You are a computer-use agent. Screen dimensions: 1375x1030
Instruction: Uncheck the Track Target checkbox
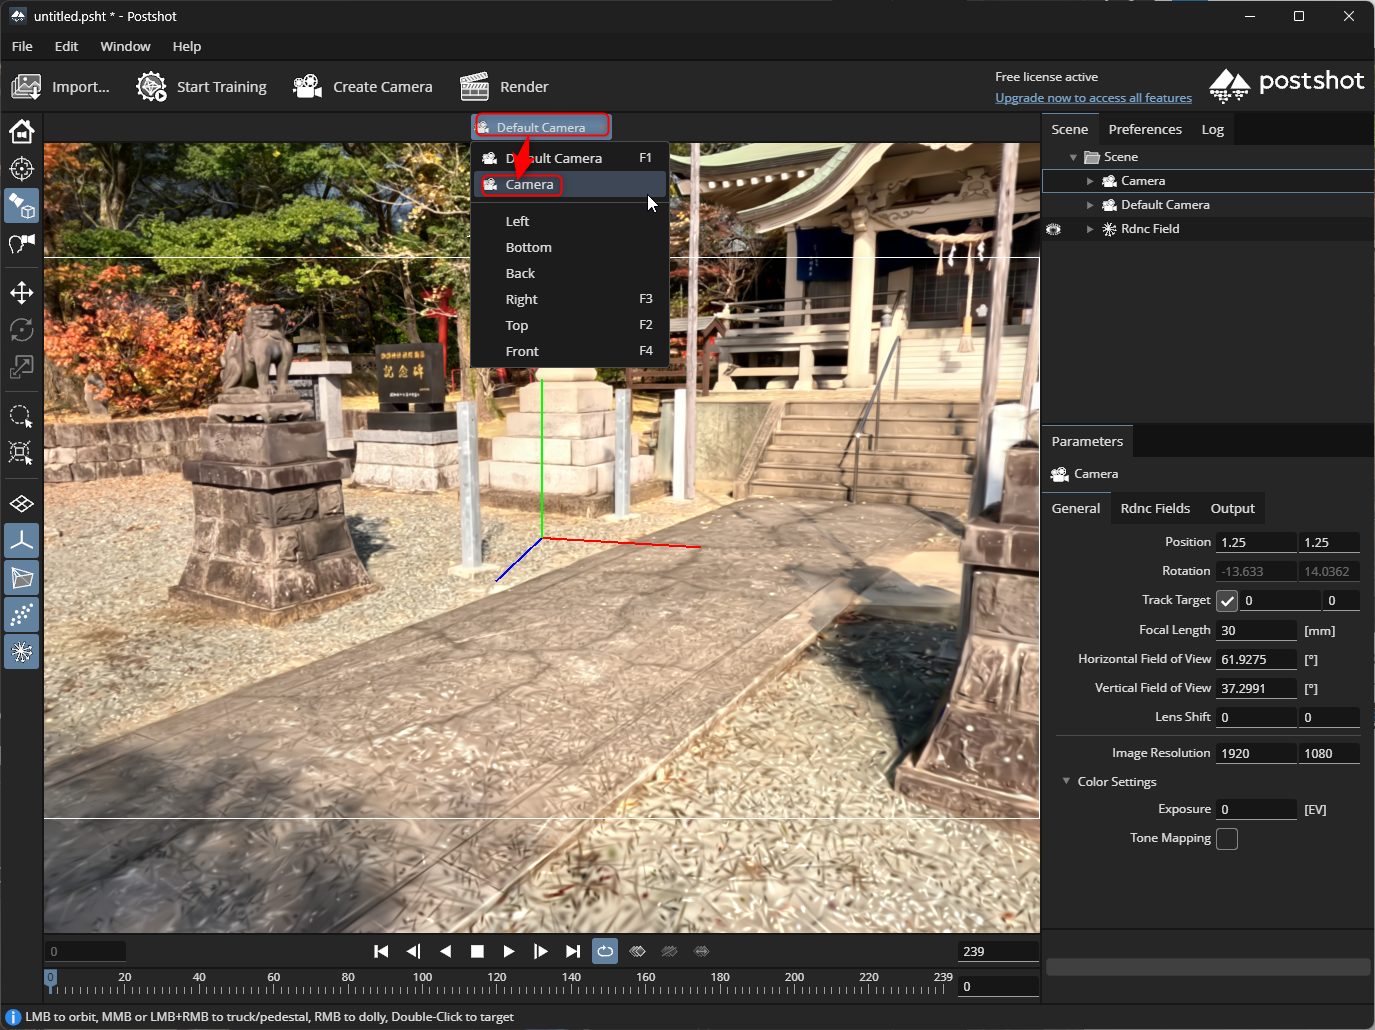pyautogui.click(x=1227, y=600)
